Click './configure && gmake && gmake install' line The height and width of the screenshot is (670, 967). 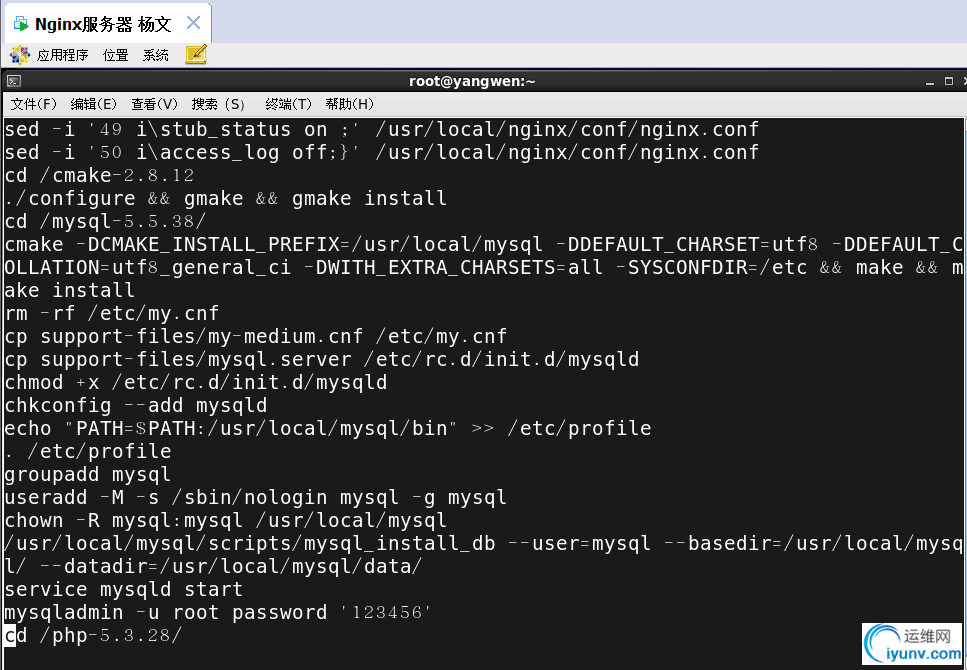pos(225,199)
